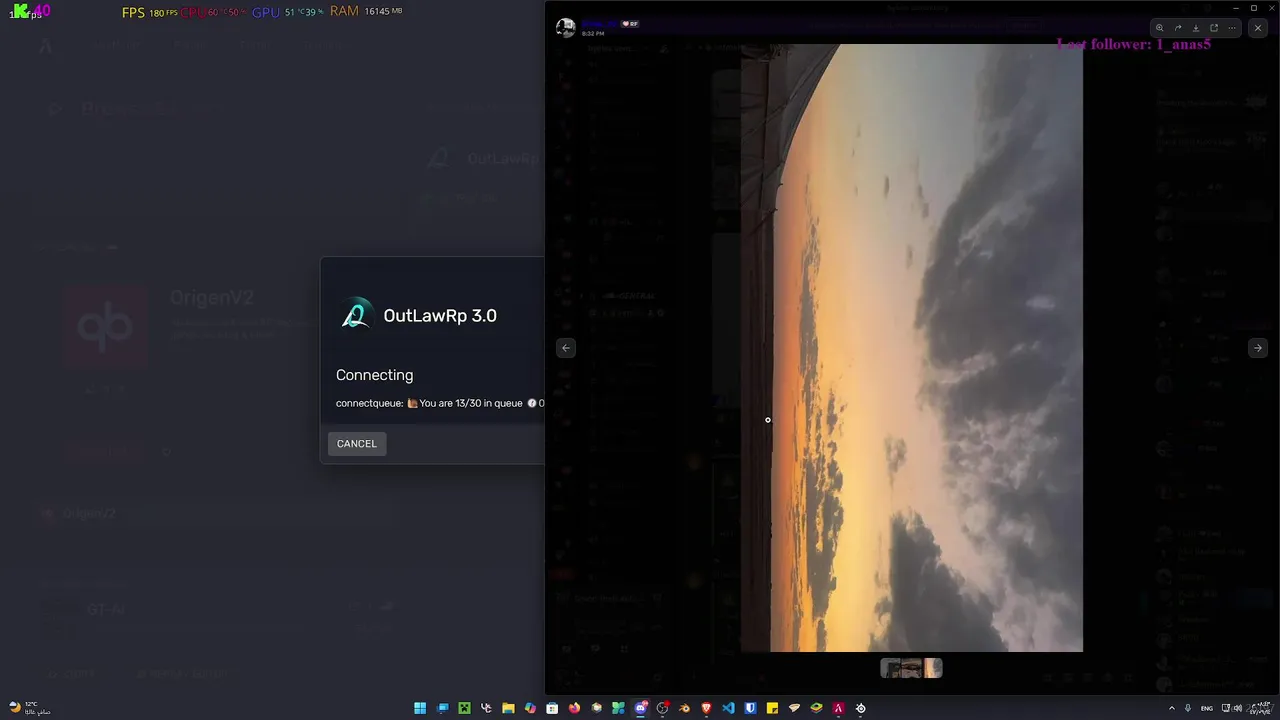This screenshot has height=720, width=1280.
Task: Open Visual Studio Code on the taskbar
Action: tap(728, 708)
